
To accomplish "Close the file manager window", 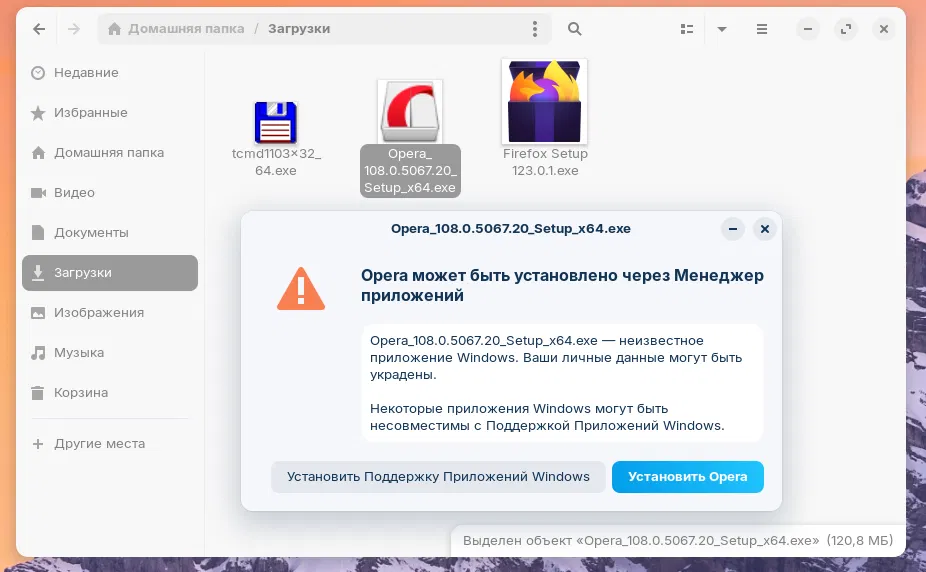I will click(x=883, y=29).
